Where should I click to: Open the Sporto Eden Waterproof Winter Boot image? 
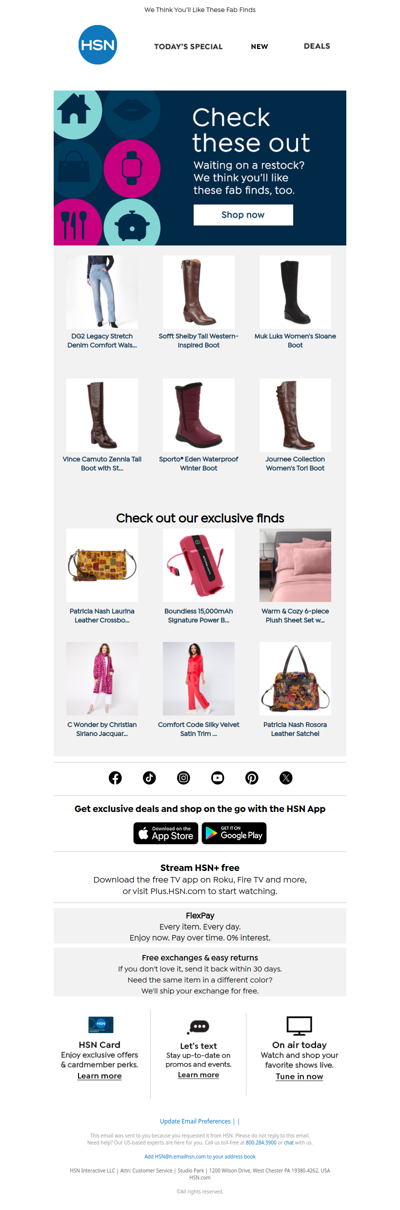tap(199, 415)
